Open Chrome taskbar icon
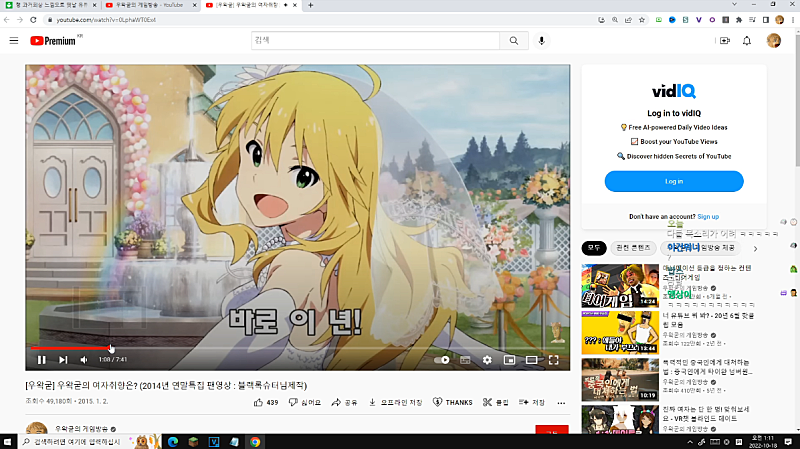 click(255, 442)
